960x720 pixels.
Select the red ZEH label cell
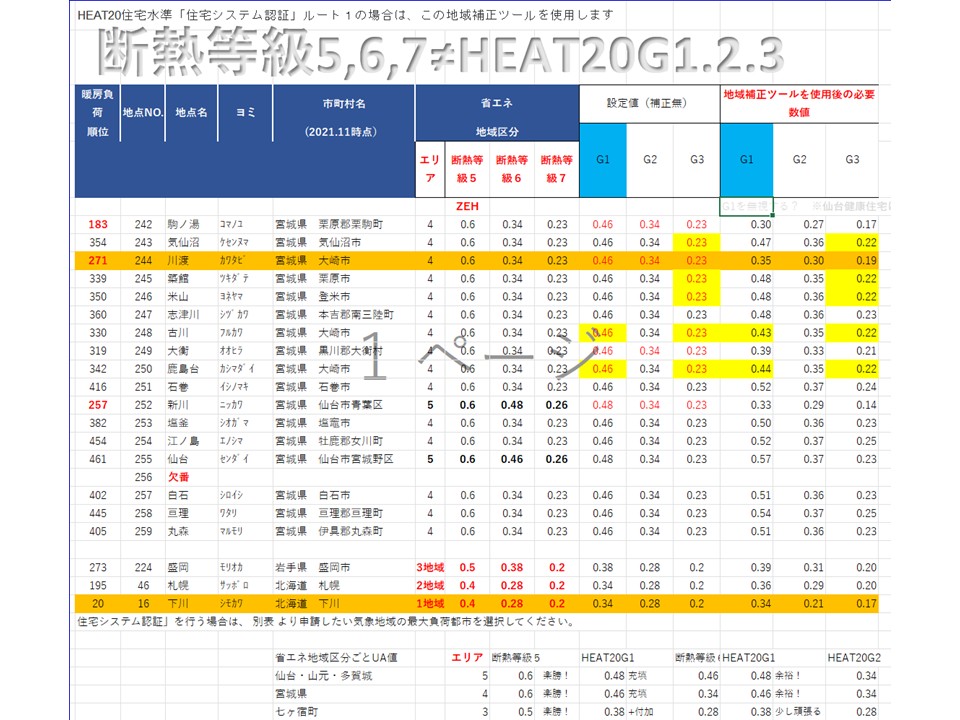pyautogui.click(x=468, y=205)
